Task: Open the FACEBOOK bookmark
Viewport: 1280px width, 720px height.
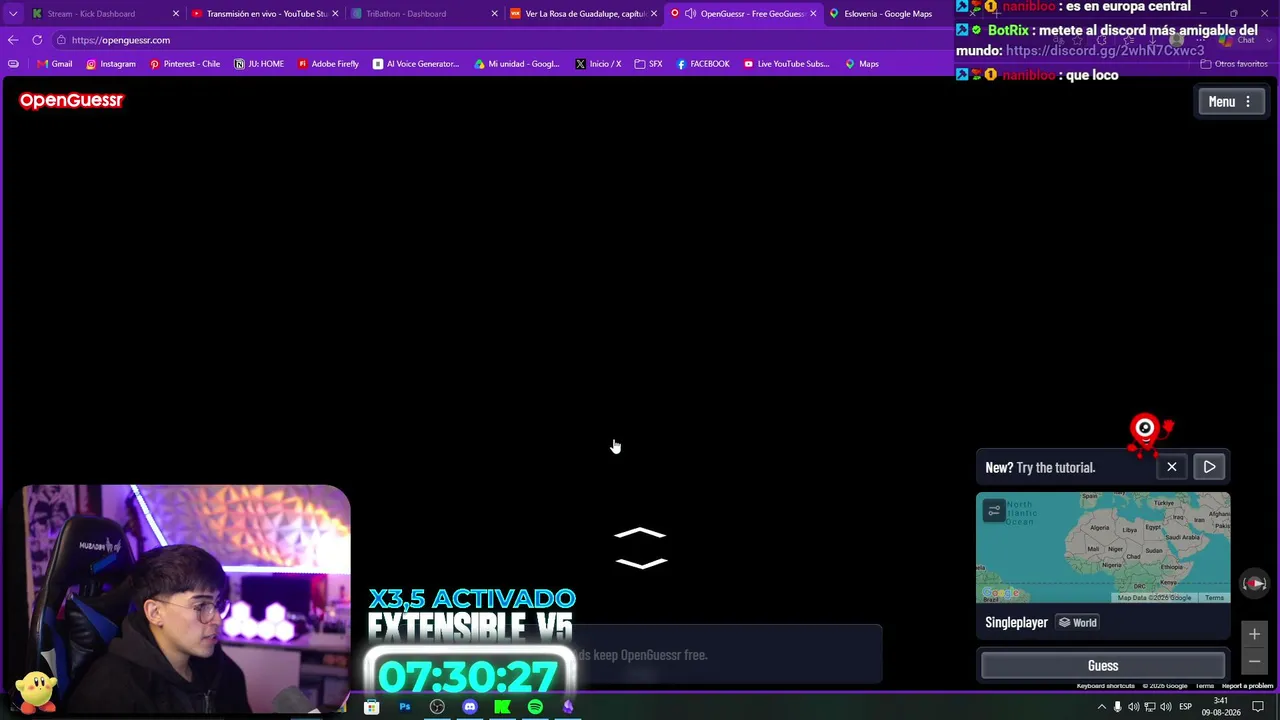Action: coord(703,64)
